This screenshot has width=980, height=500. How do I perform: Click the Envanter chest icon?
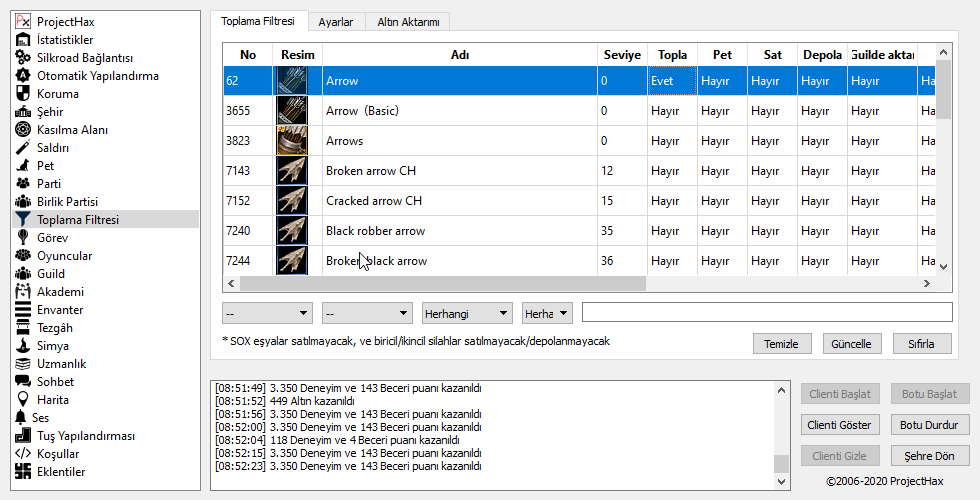23,310
